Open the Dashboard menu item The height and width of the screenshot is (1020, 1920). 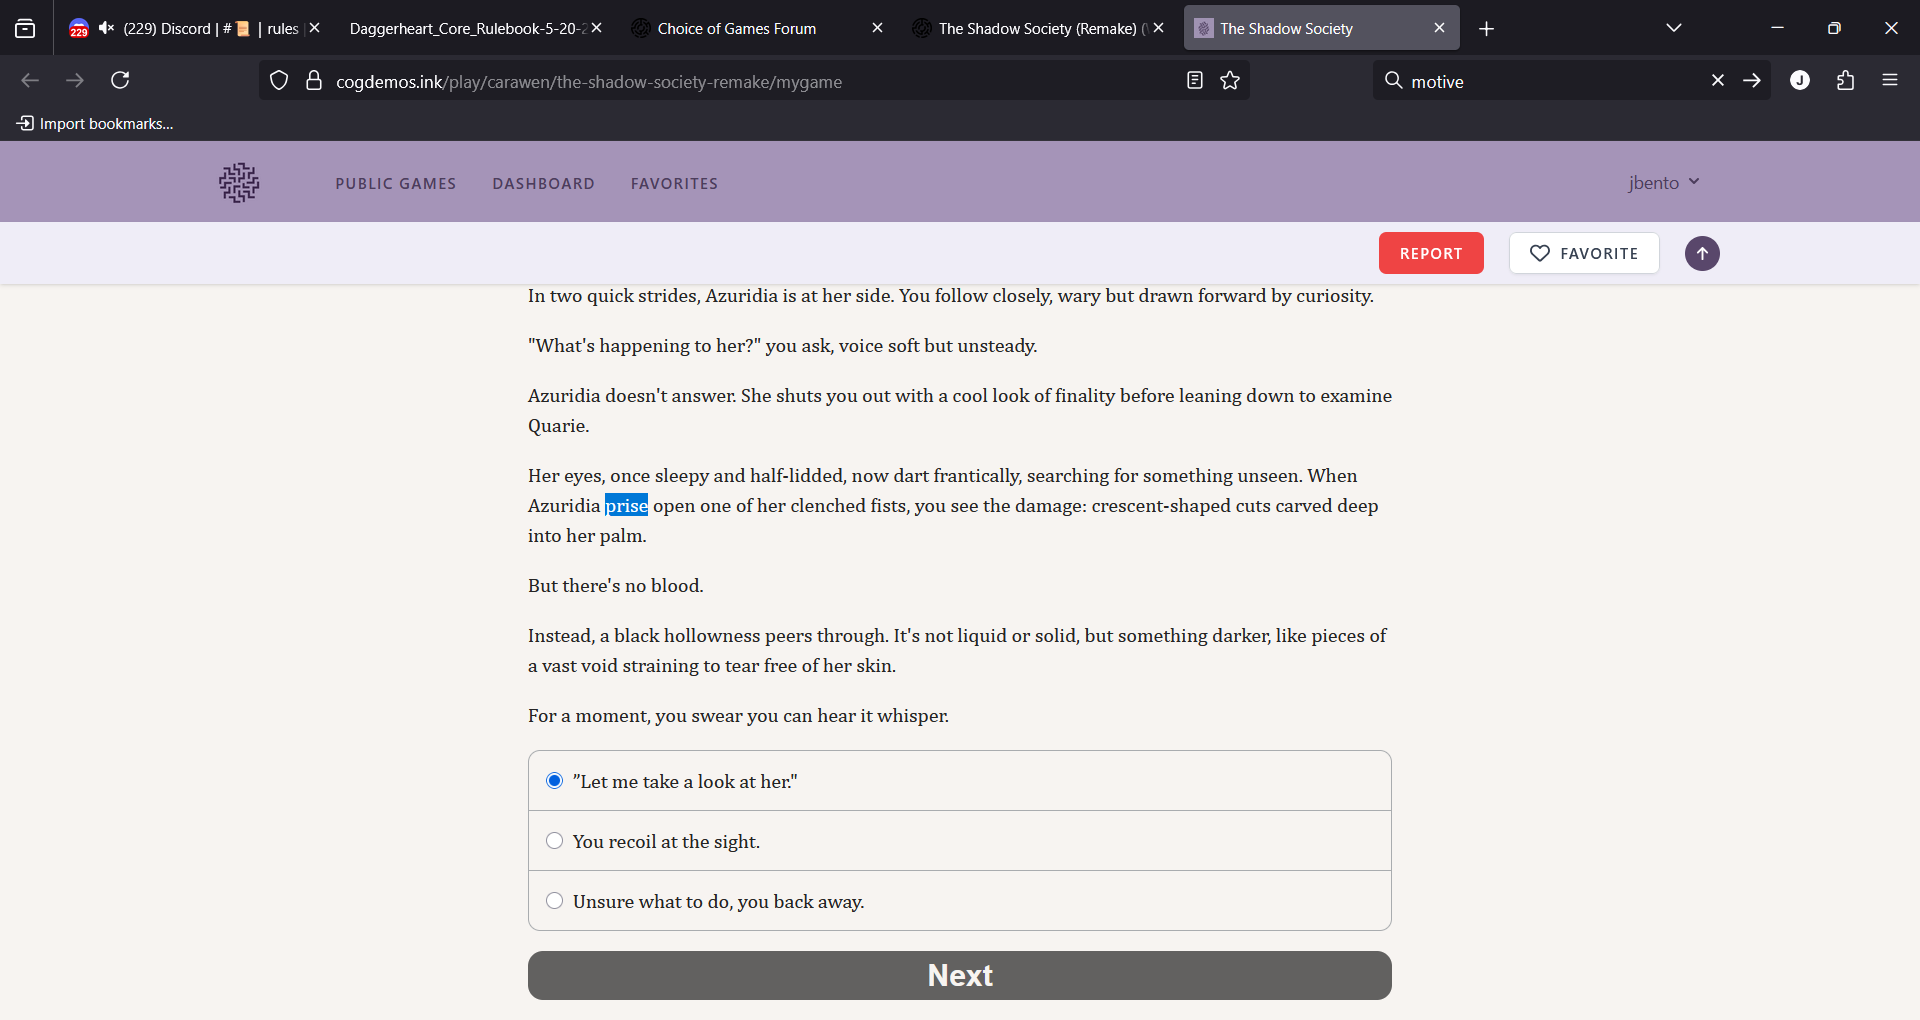[543, 184]
